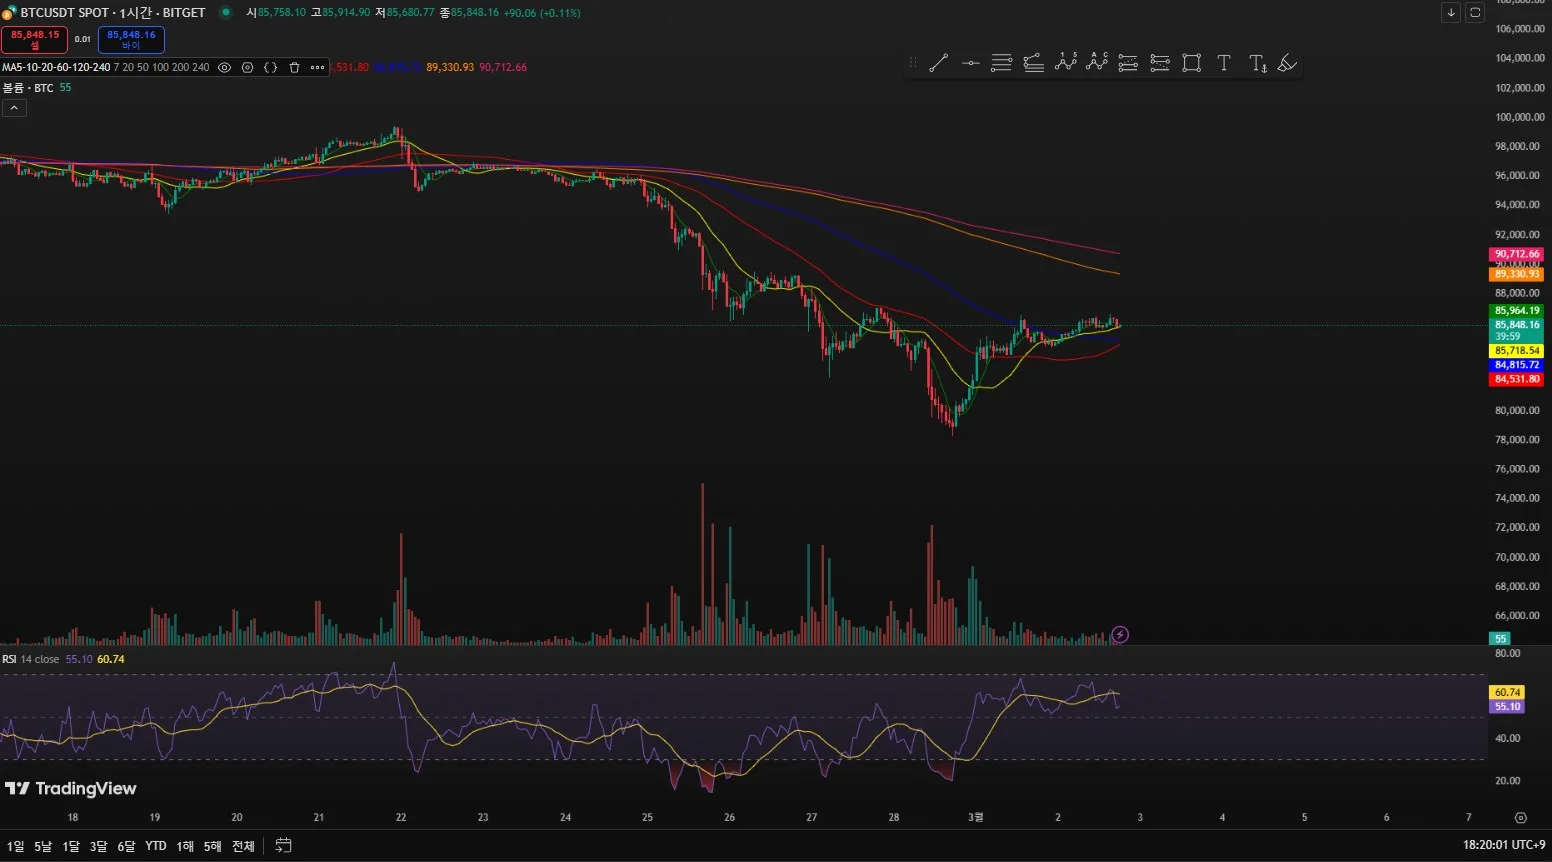Remove the MA indicator with trash icon
The width and height of the screenshot is (1552, 862).
click(x=294, y=67)
